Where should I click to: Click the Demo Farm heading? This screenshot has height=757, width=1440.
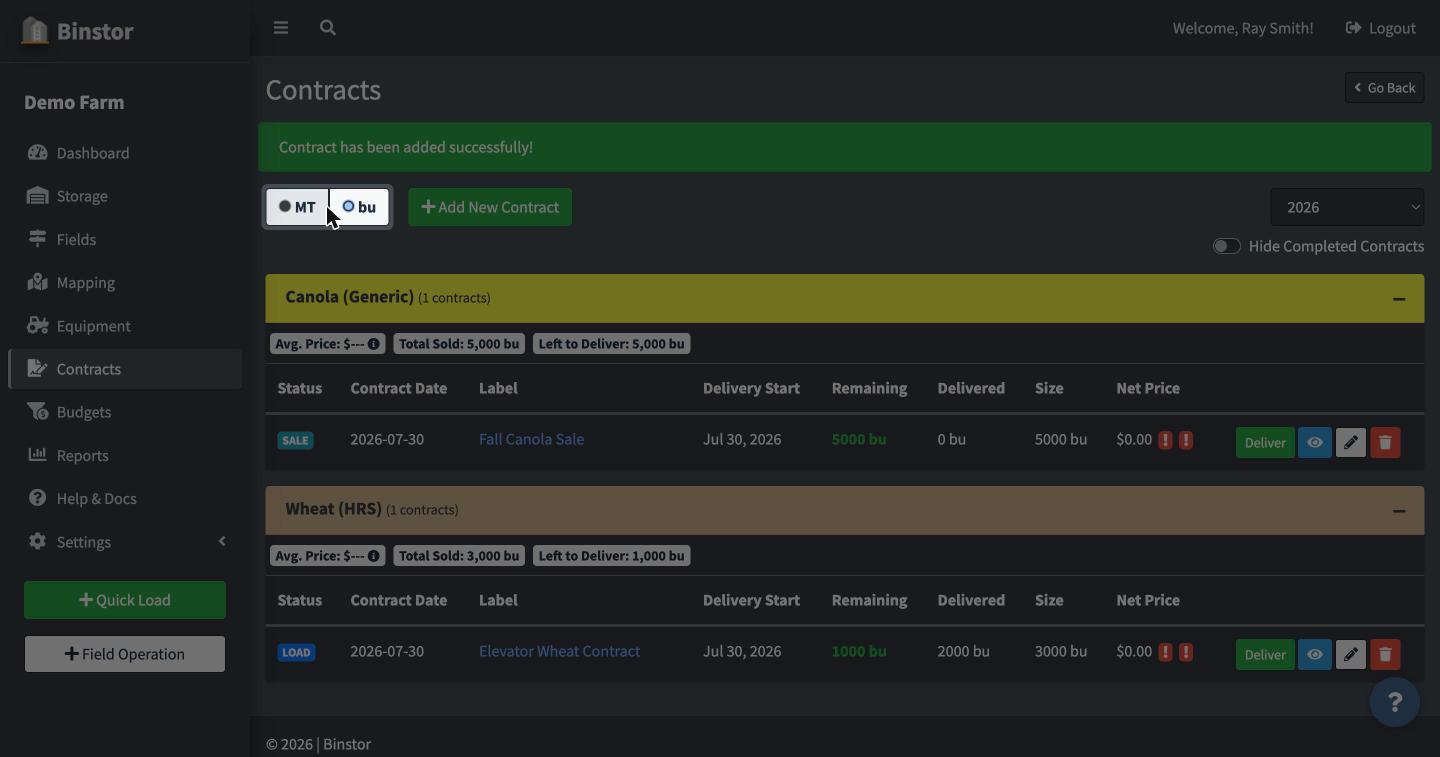pos(74,102)
